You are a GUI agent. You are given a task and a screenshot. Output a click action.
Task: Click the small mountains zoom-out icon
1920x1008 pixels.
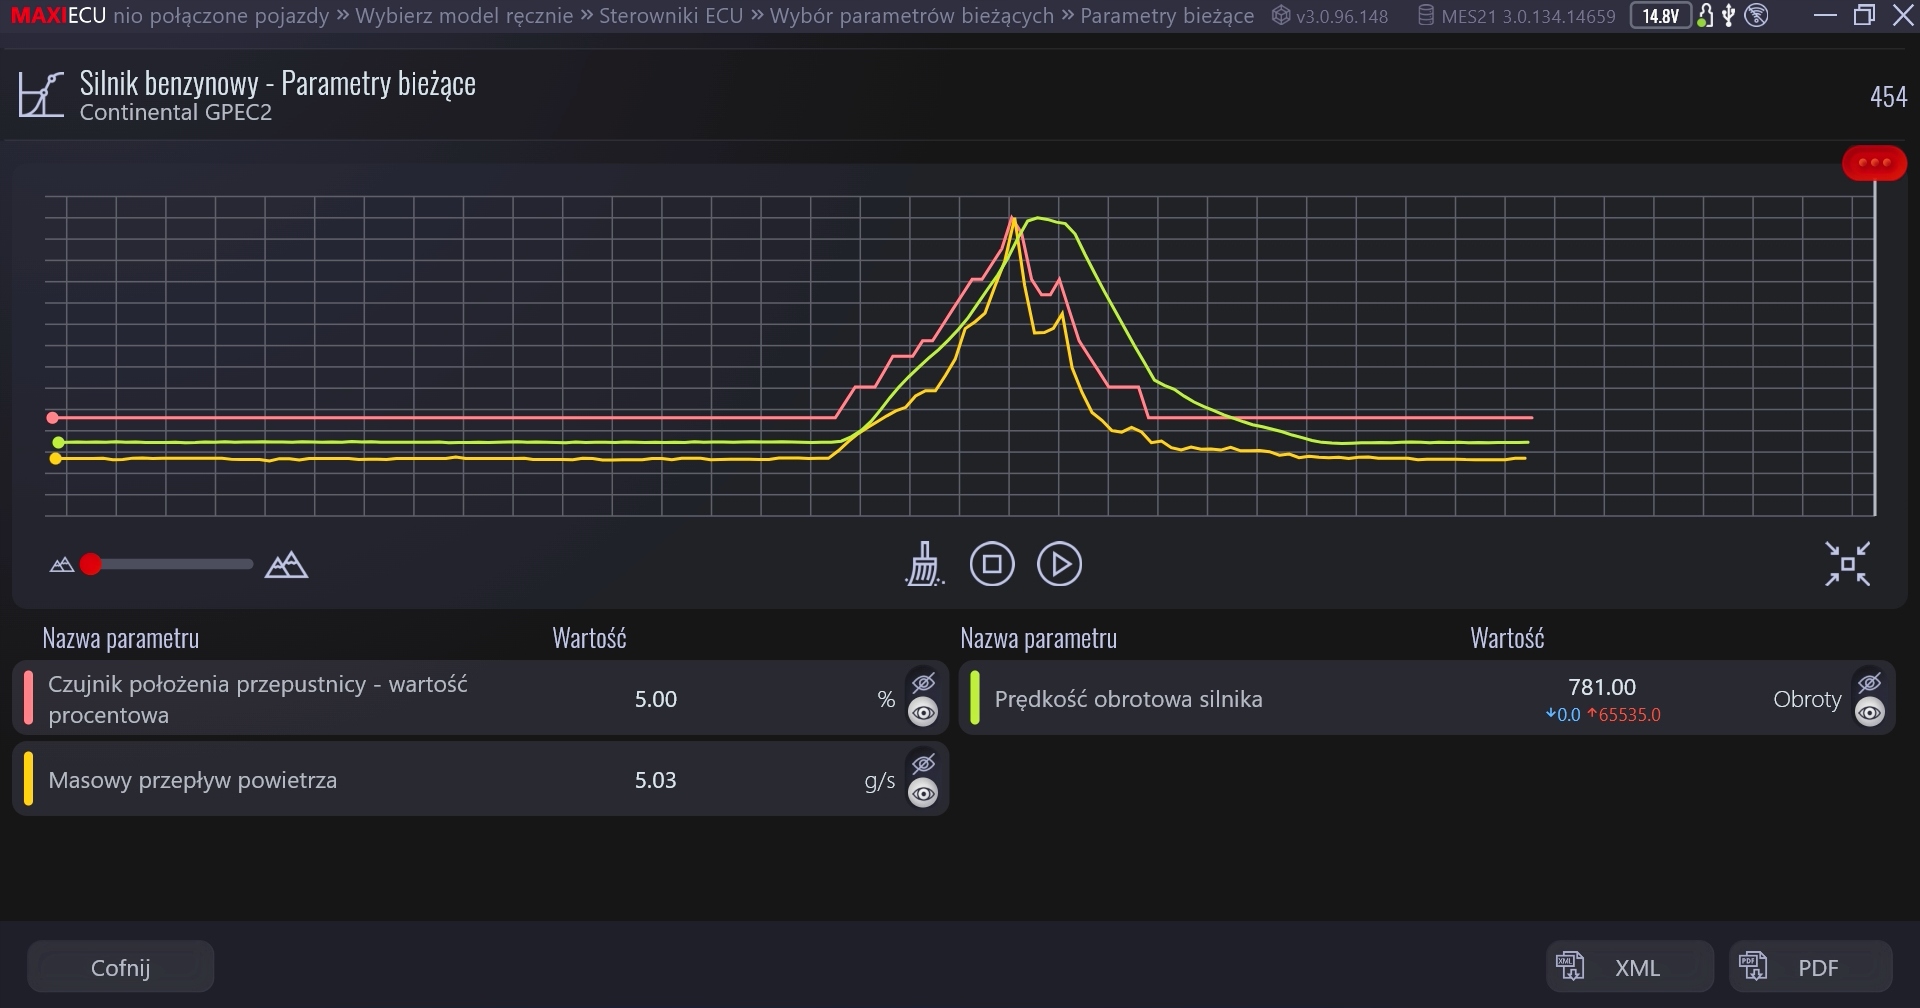pos(62,565)
